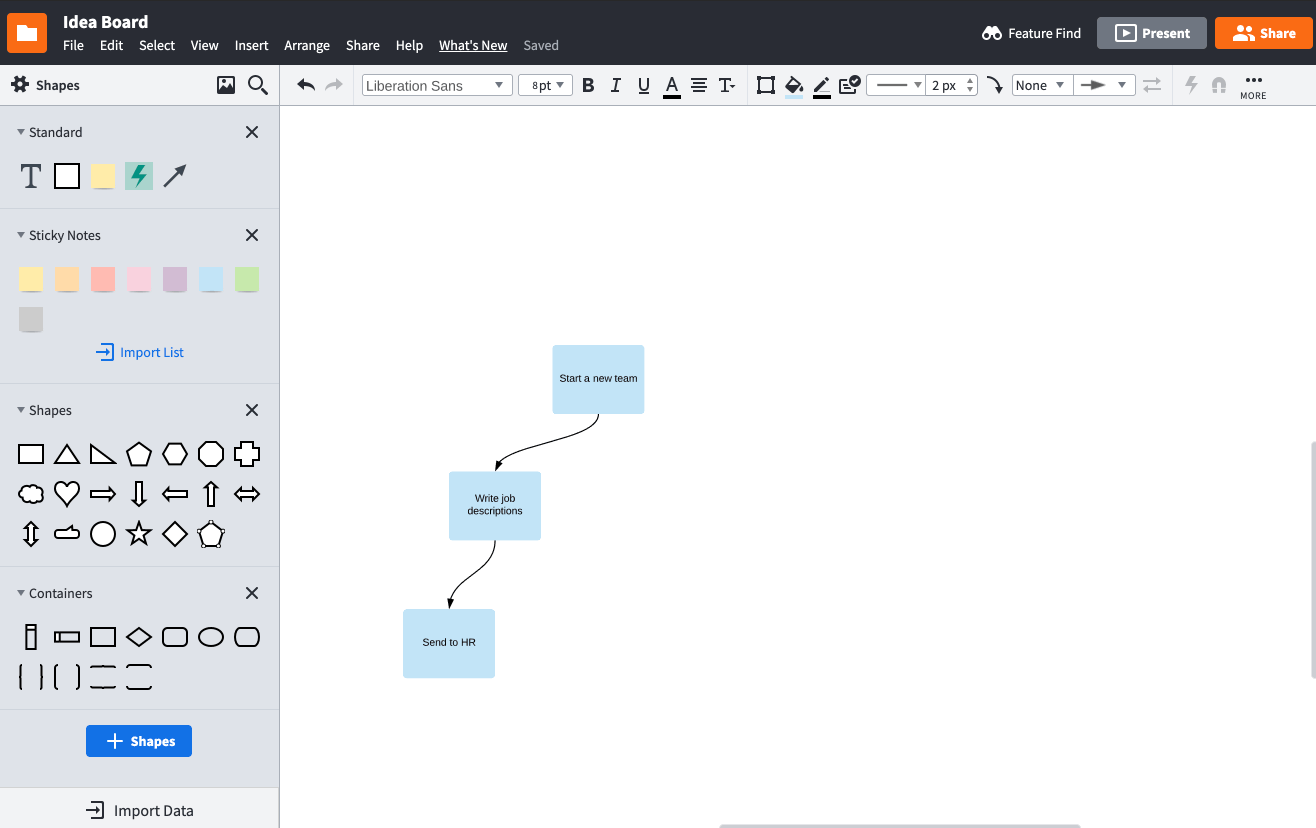Pick the pink-red sticky note
1316x828 pixels.
pos(103,279)
